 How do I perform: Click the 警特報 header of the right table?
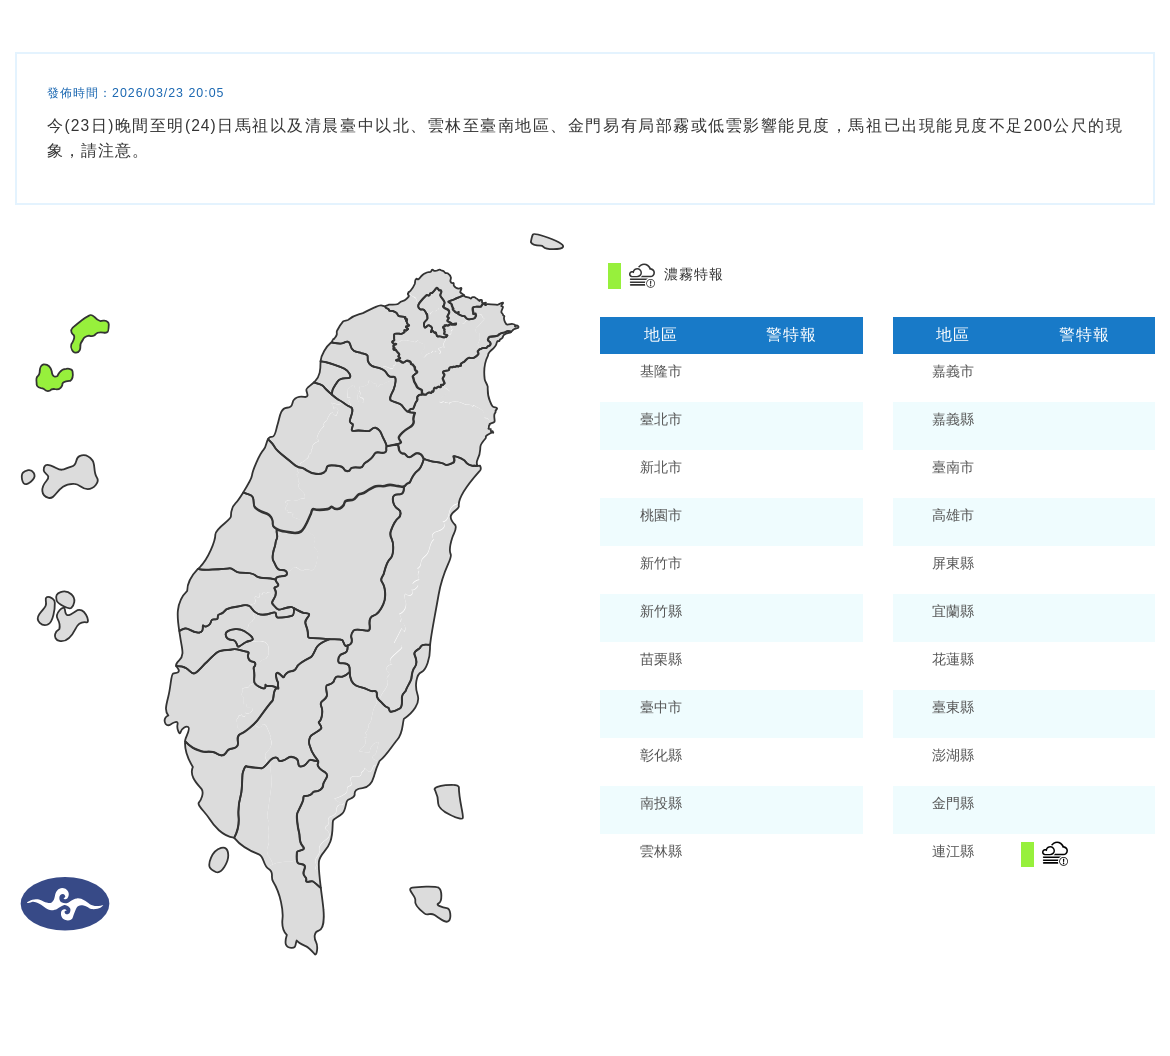(x=1081, y=335)
